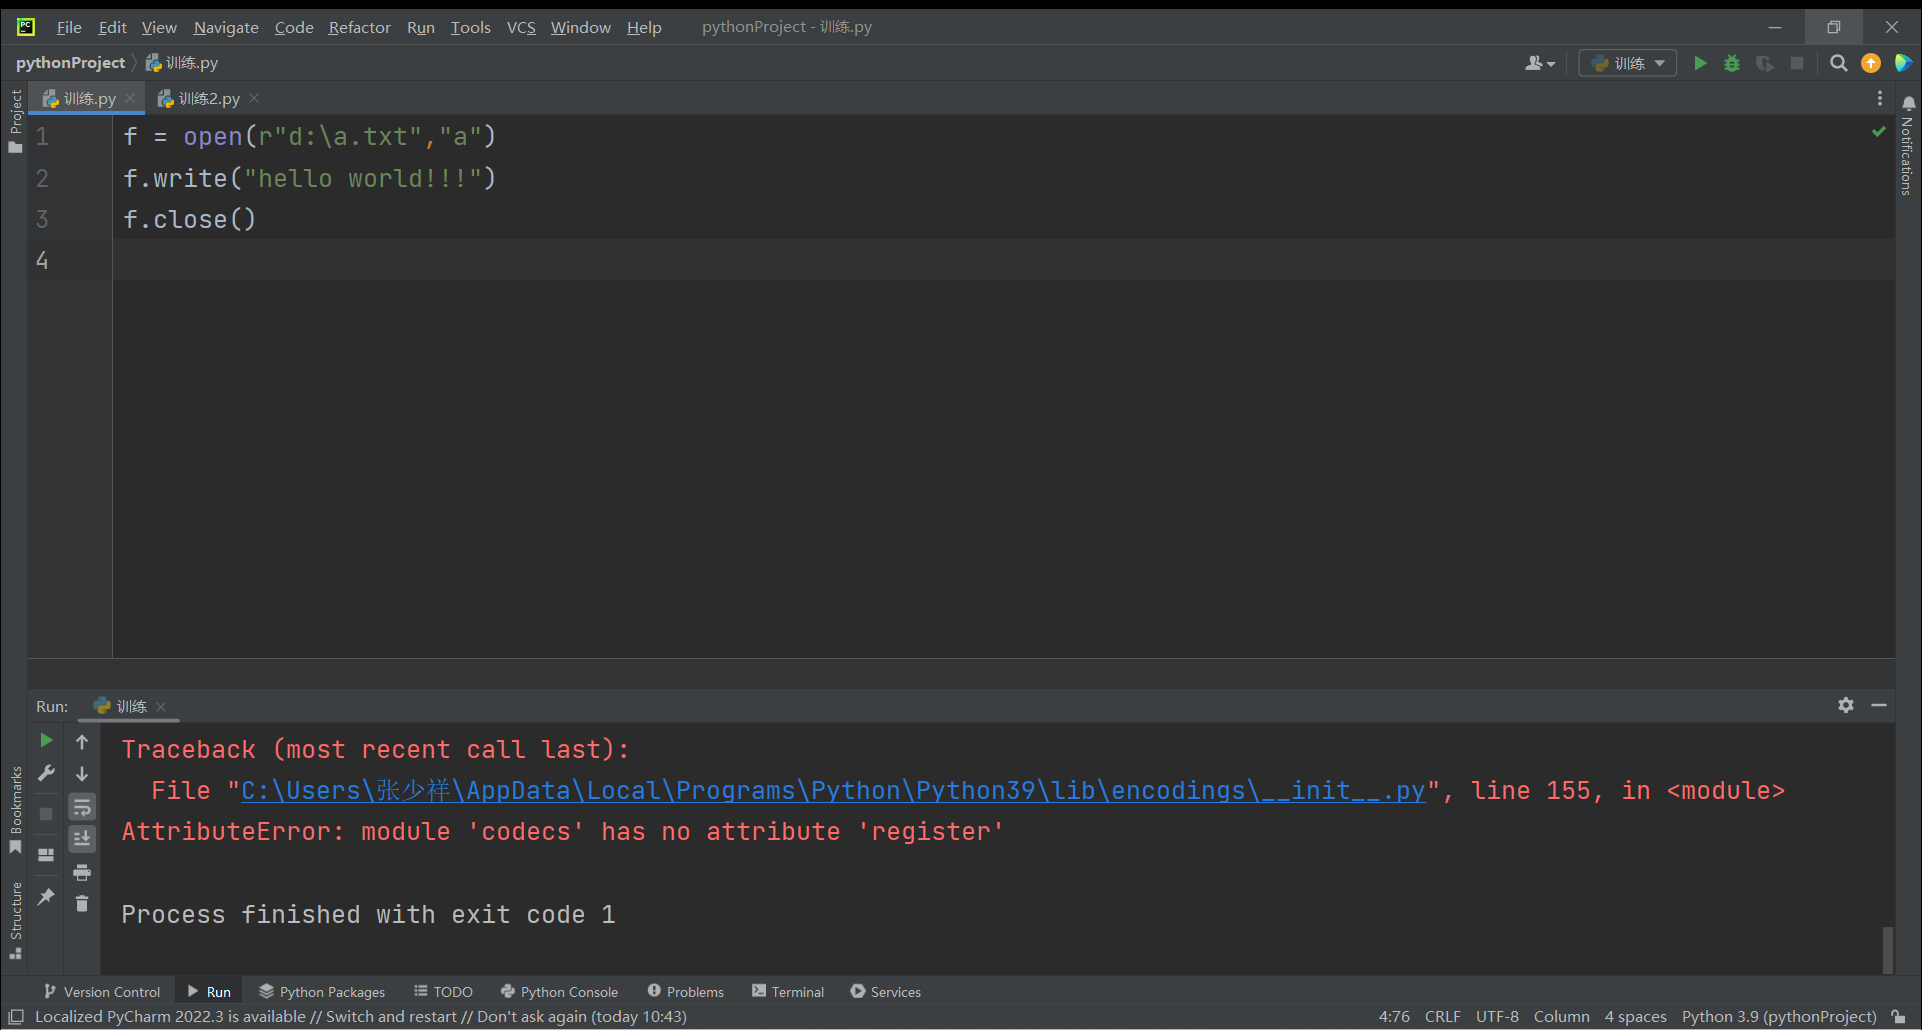The height and width of the screenshot is (1030, 1922).
Task: Open the Code menu
Action: (x=294, y=27)
